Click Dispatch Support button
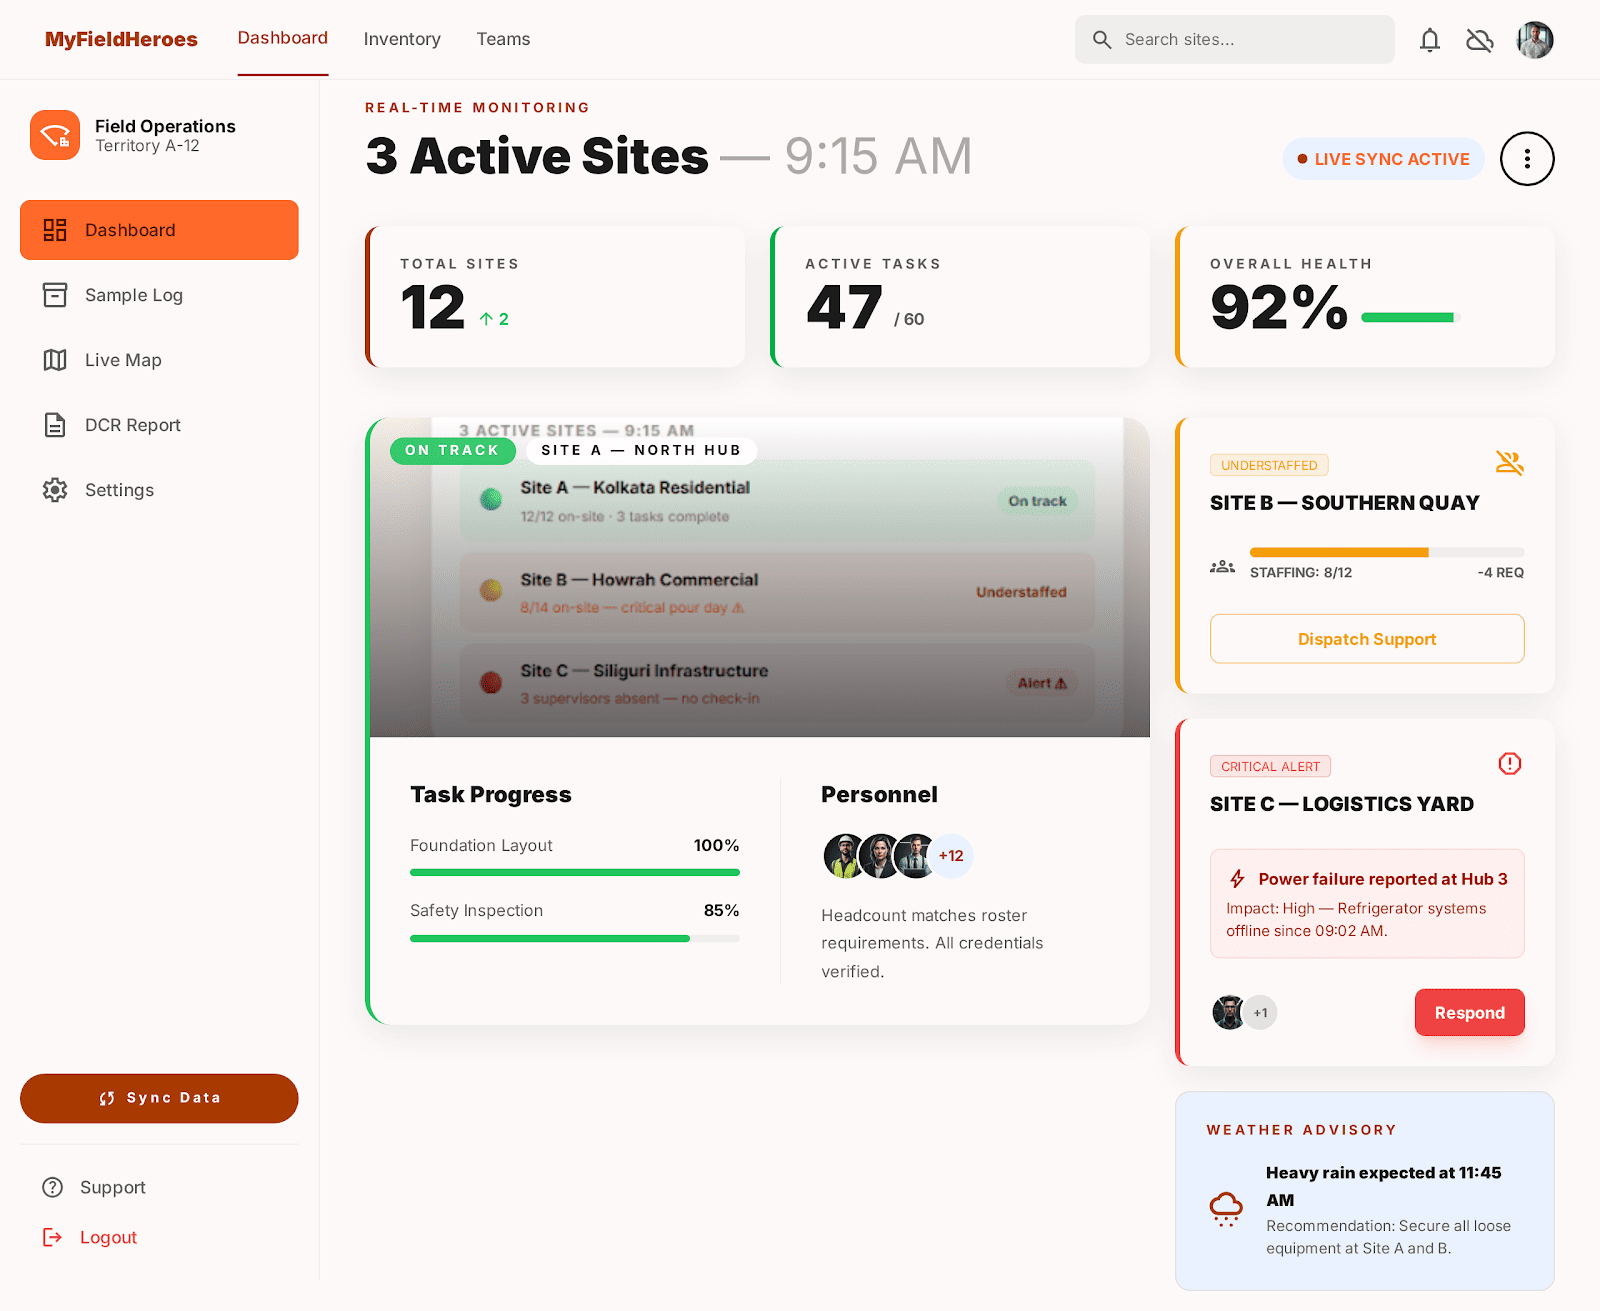 pyautogui.click(x=1367, y=639)
